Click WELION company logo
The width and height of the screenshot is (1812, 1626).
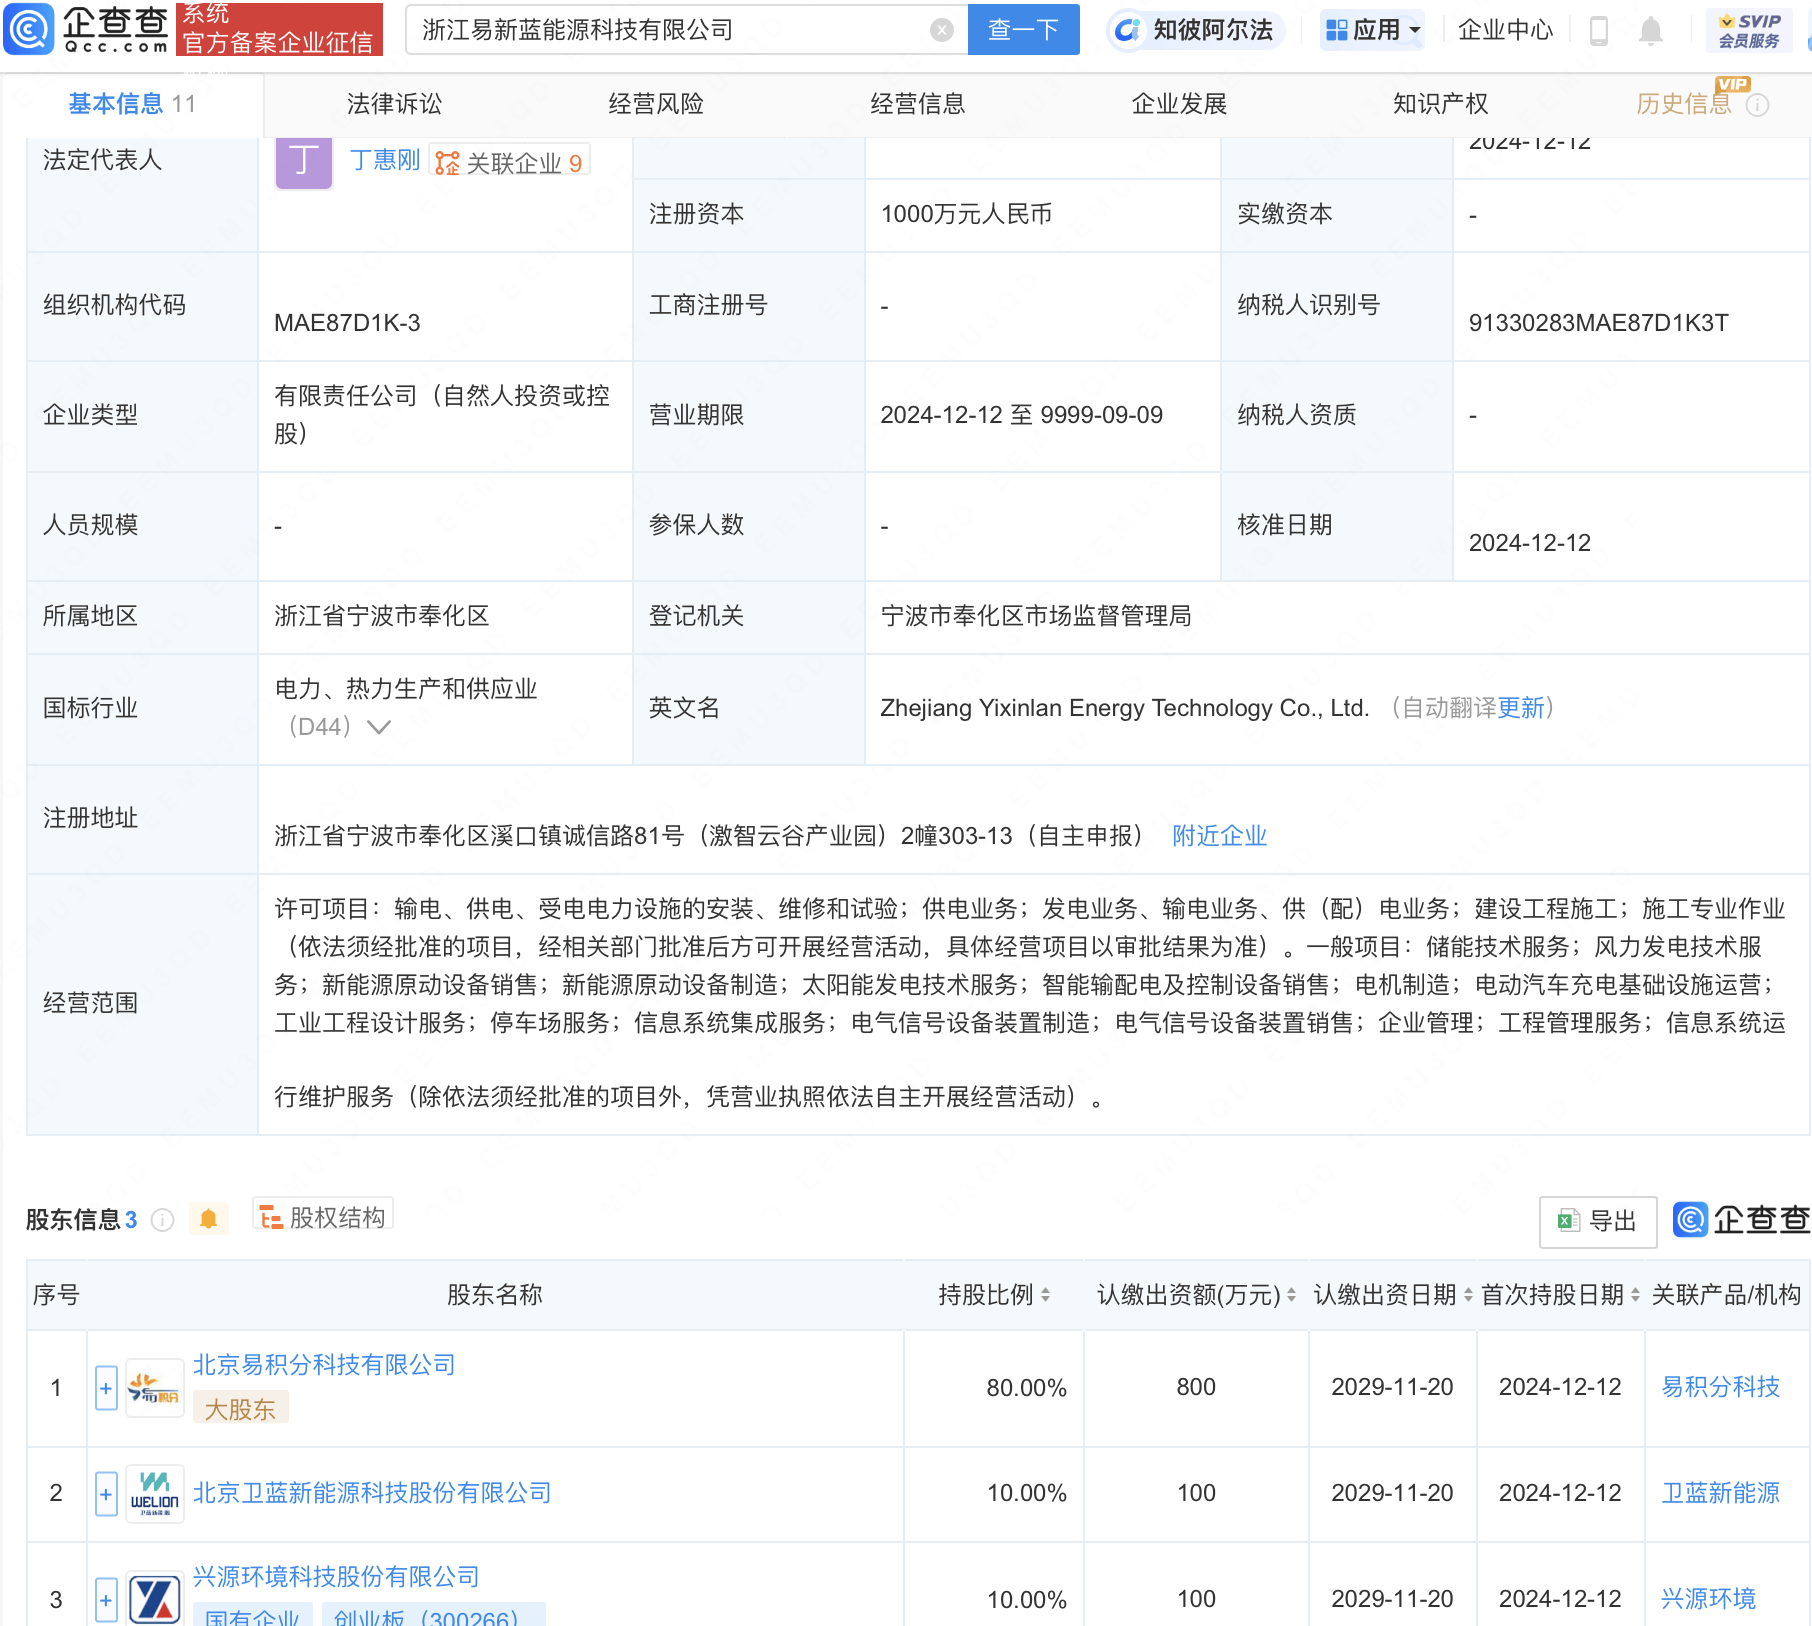(154, 1494)
